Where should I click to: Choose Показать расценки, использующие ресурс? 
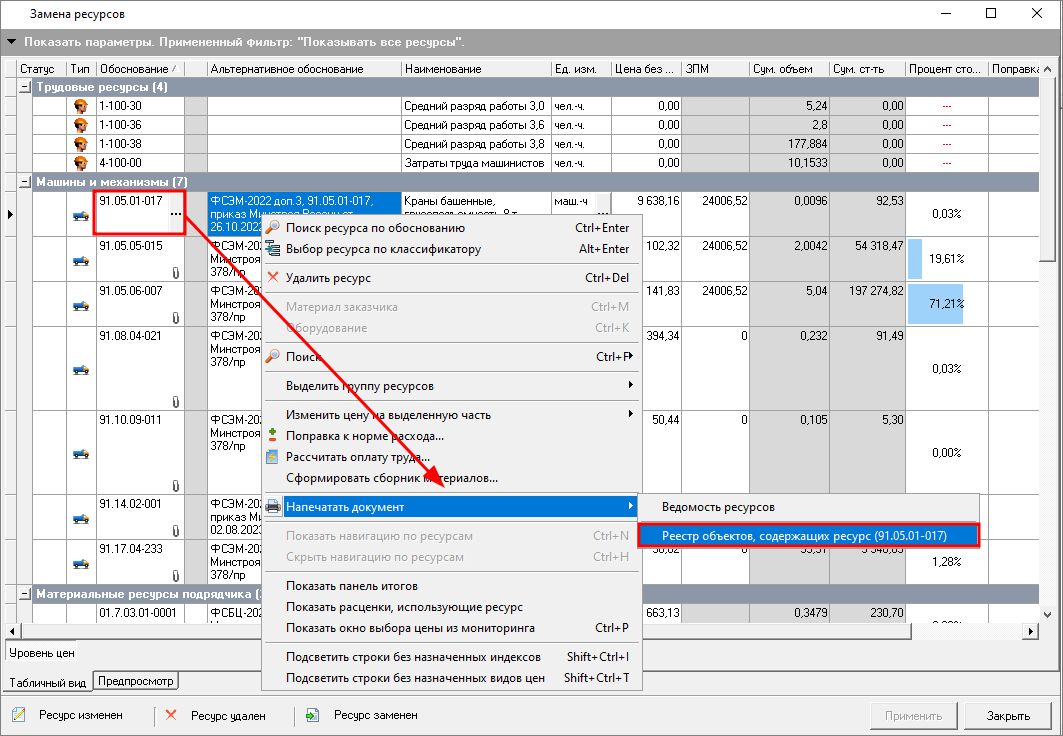point(452,607)
